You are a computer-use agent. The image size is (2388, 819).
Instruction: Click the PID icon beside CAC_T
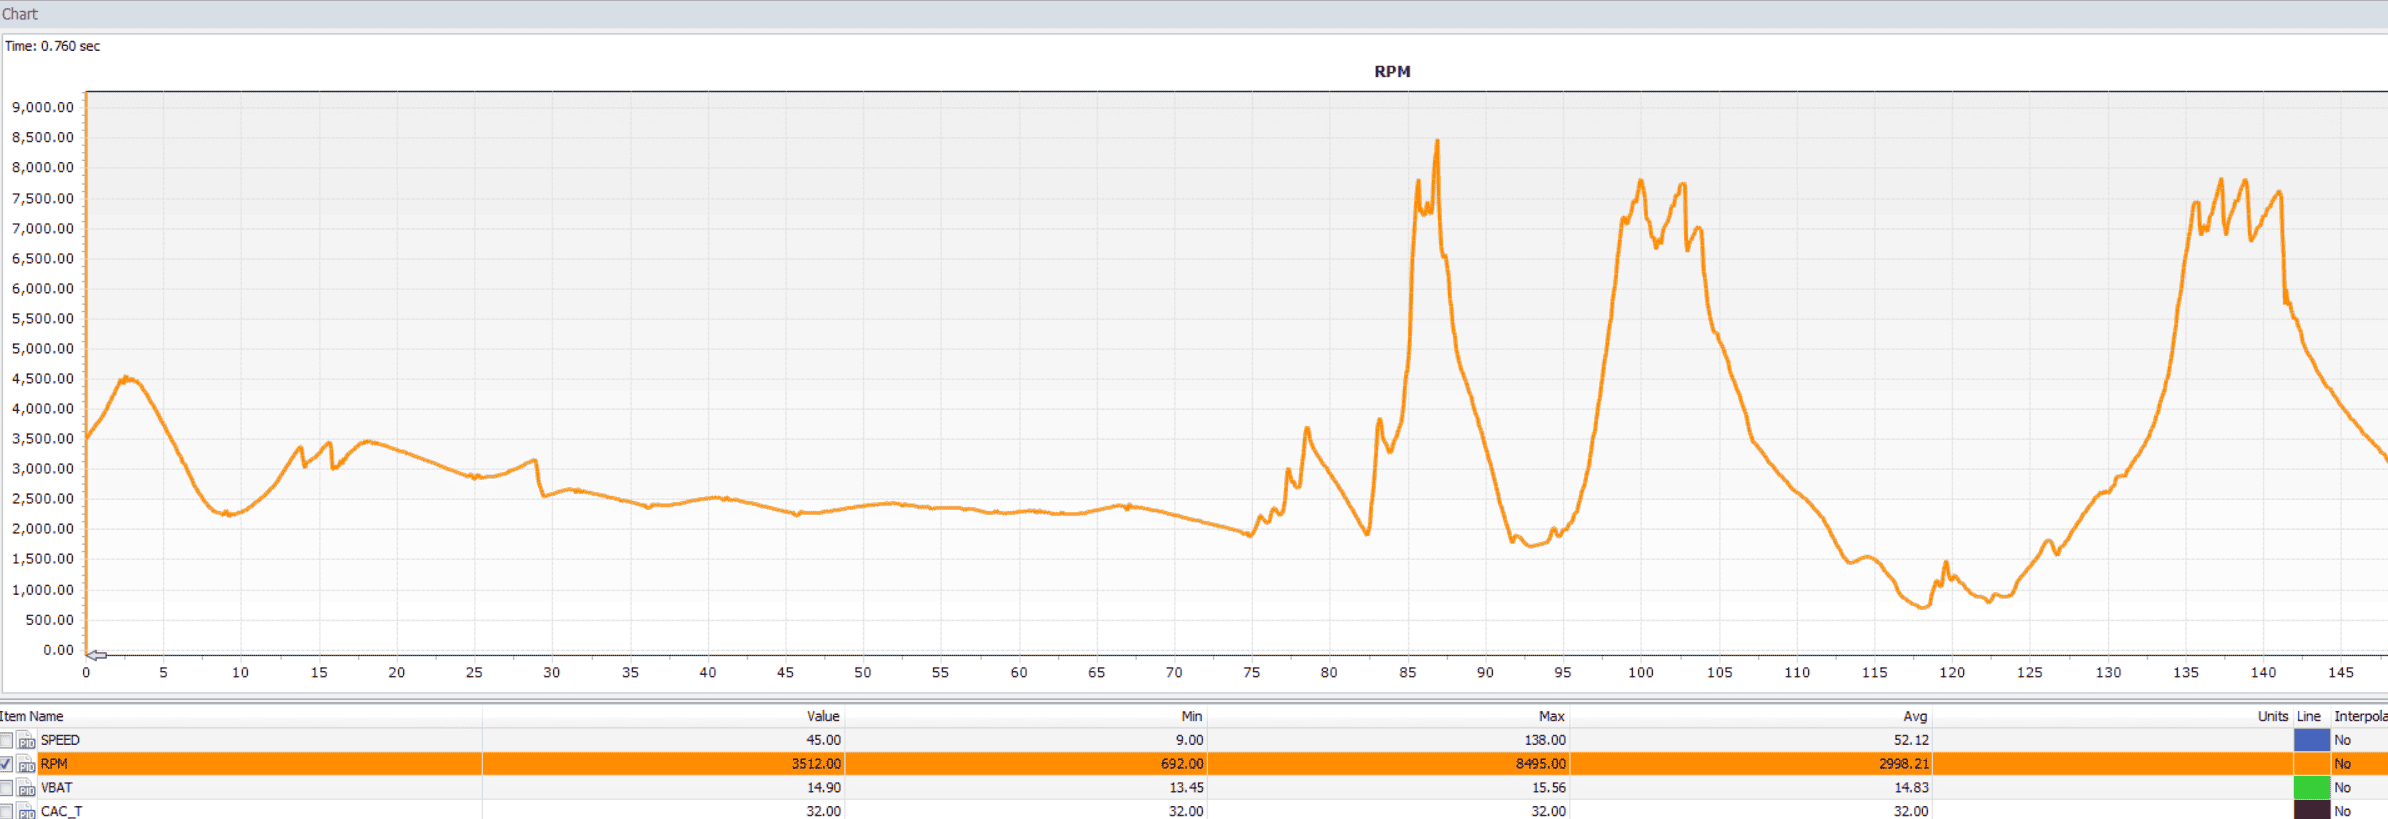pyautogui.click(x=27, y=811)
